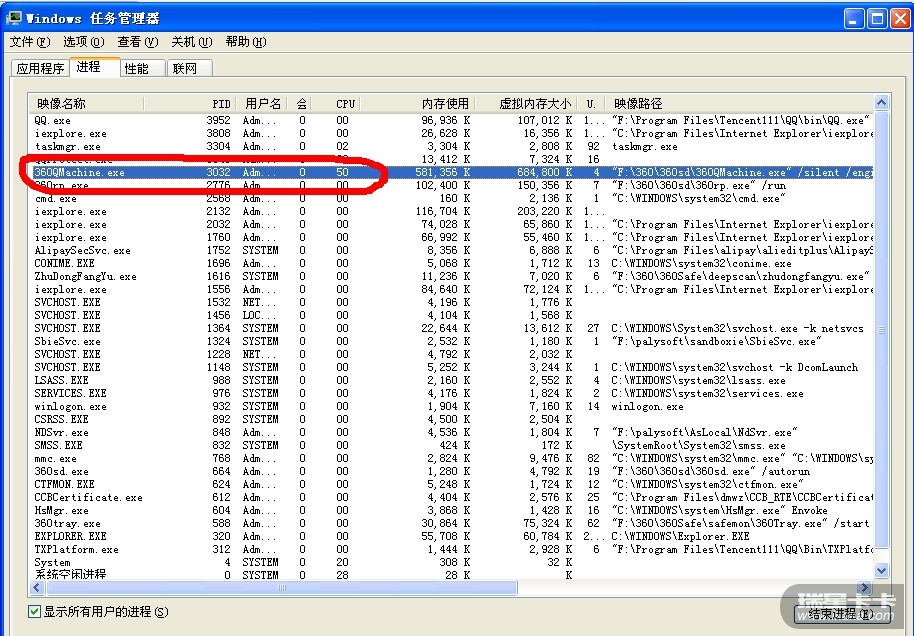
Task: Select the SMSS.EXE process
Action: tap(451, 445)
